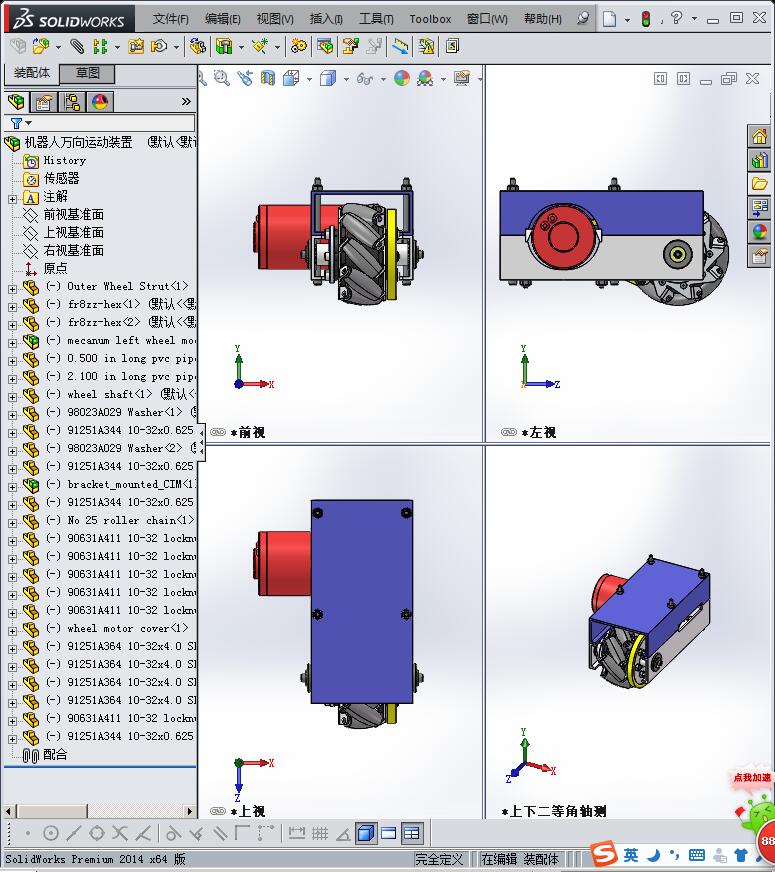Image resolution: width=775 pixels, height=872 pixels.
Task: Click the Sogou input method S icon
Action: (x=604, y=854)
